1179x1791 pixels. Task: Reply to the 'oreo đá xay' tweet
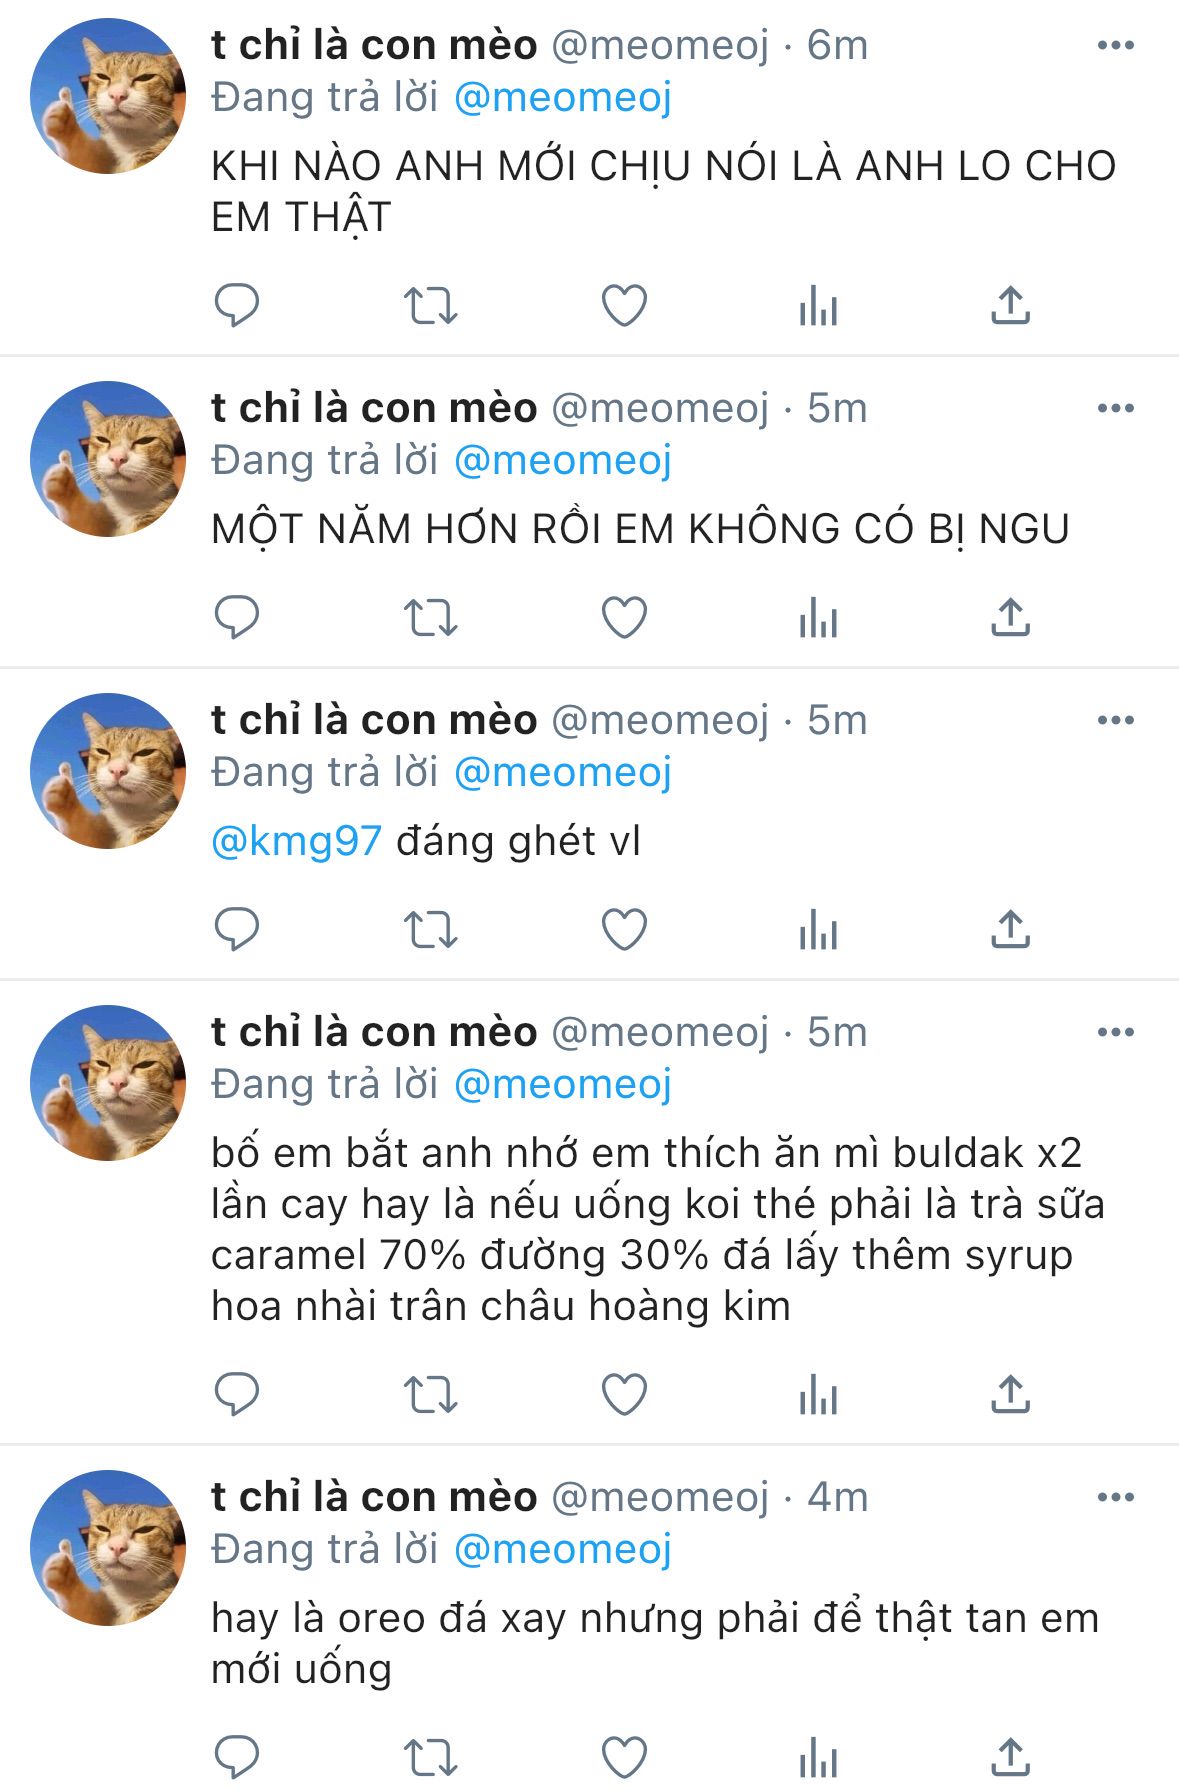[237, 1757]
